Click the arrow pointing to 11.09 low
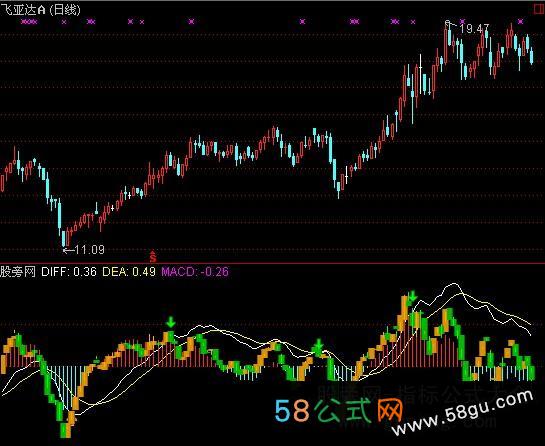Viewport: 545px width, 446px height. tap(68, 250)
